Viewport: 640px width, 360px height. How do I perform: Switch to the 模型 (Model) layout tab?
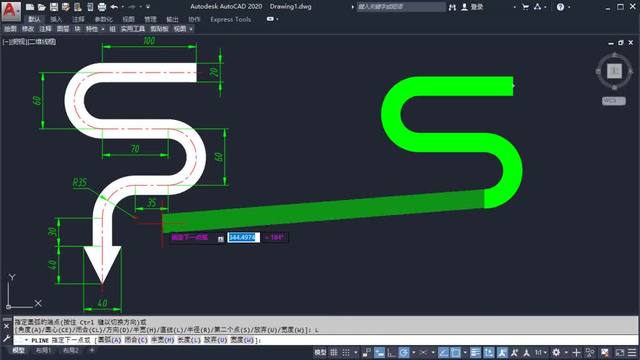18,350
